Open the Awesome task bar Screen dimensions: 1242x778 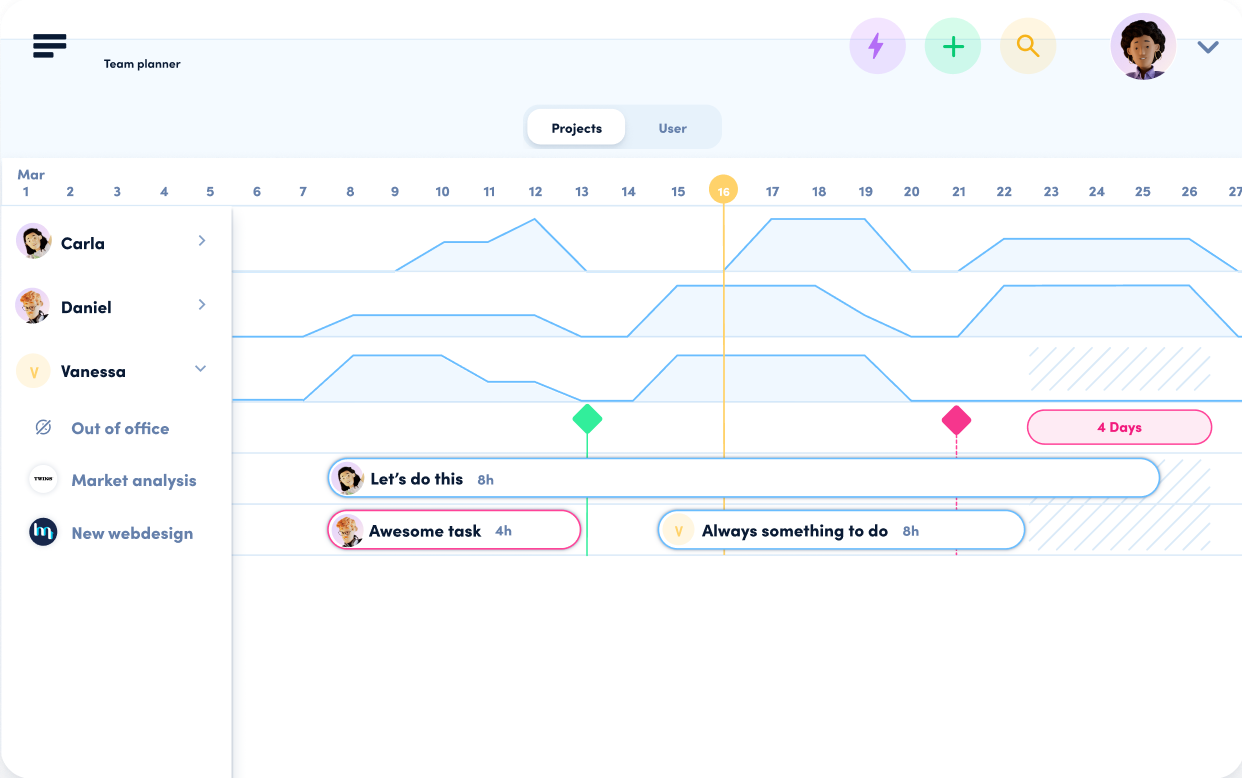[455, 530]
